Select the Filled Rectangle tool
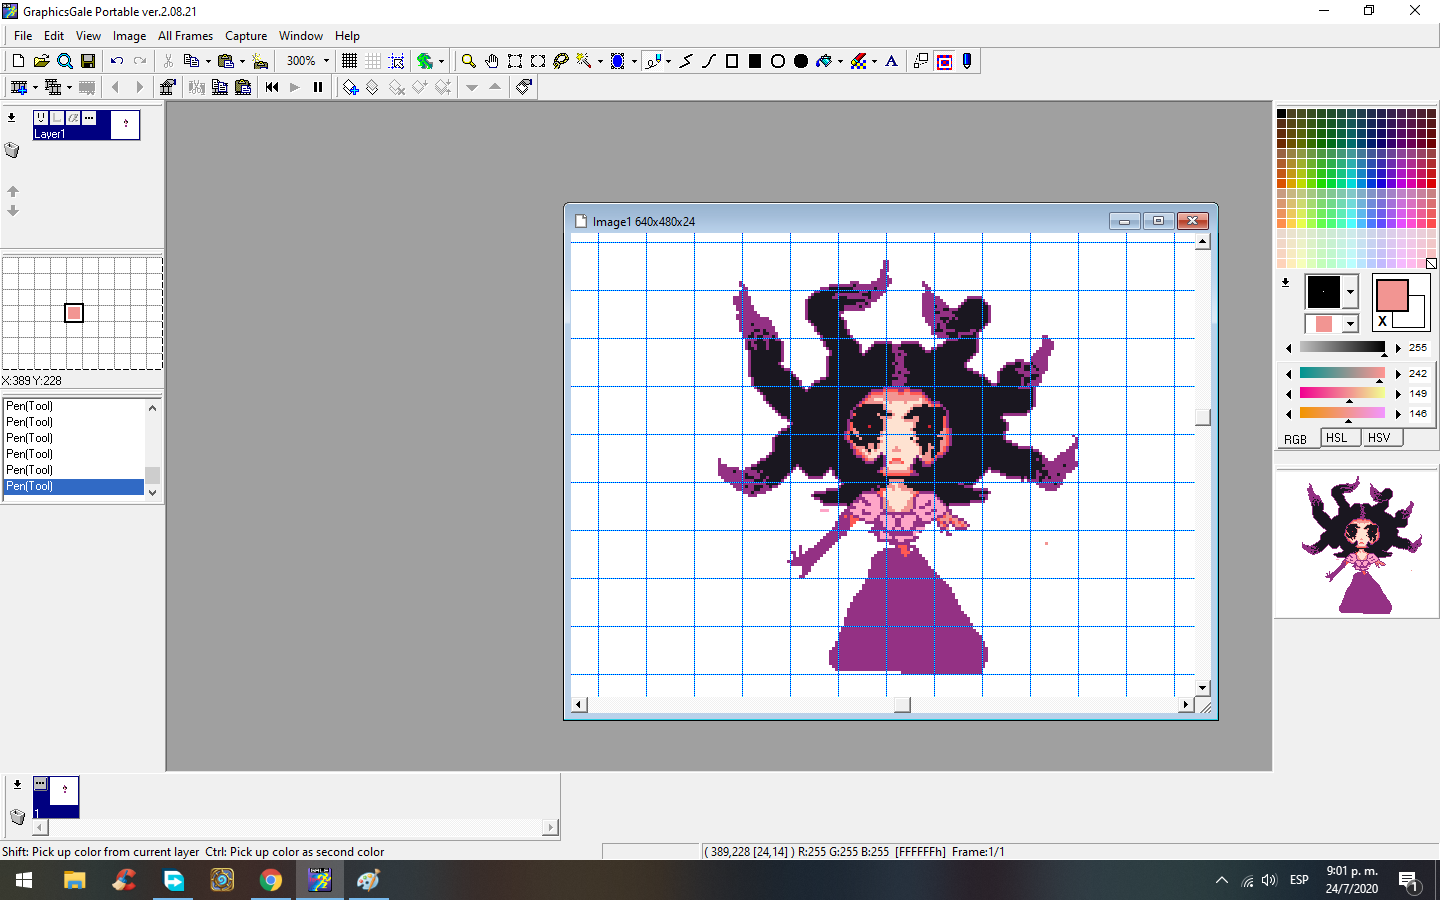Image resolution: width=1440 pixels, height=900 pixels. coord(755,61)
